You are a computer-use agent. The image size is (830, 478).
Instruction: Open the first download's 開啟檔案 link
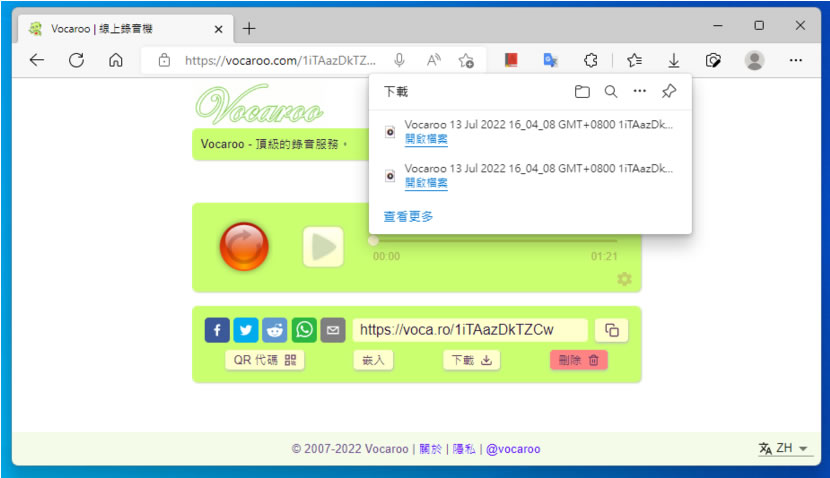426,139
